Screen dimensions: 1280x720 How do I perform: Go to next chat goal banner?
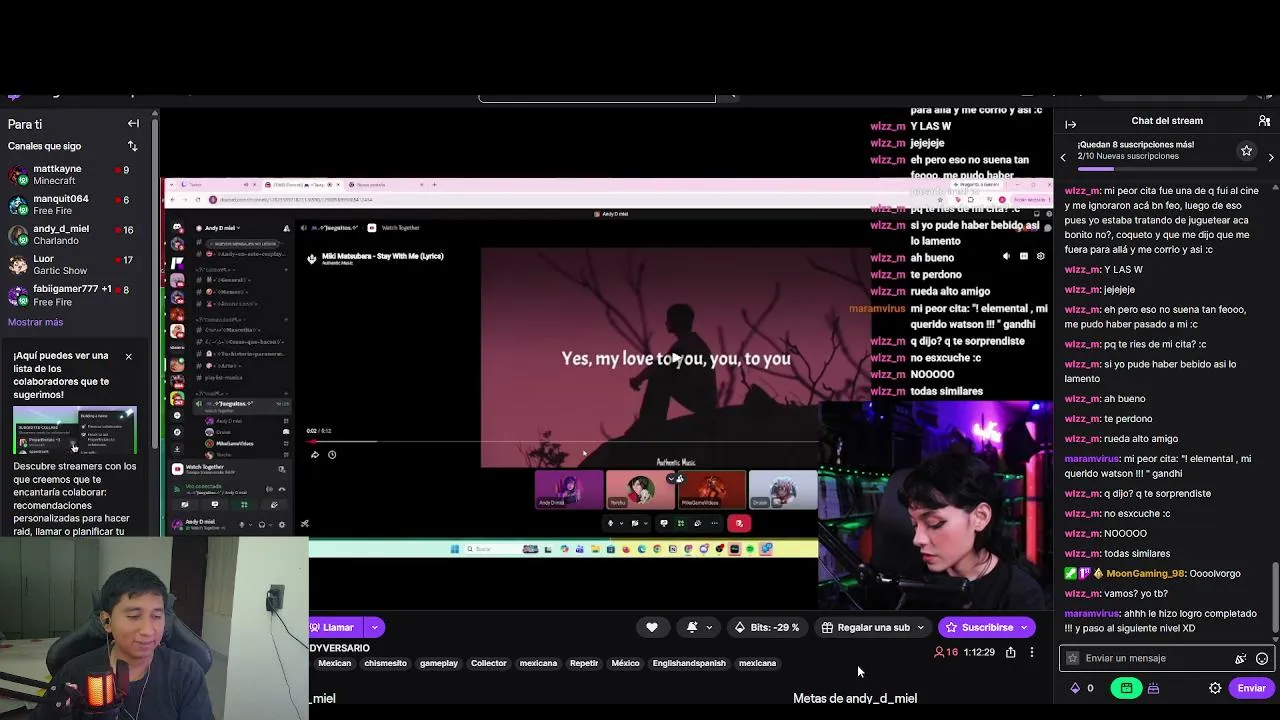[1271, 157]
